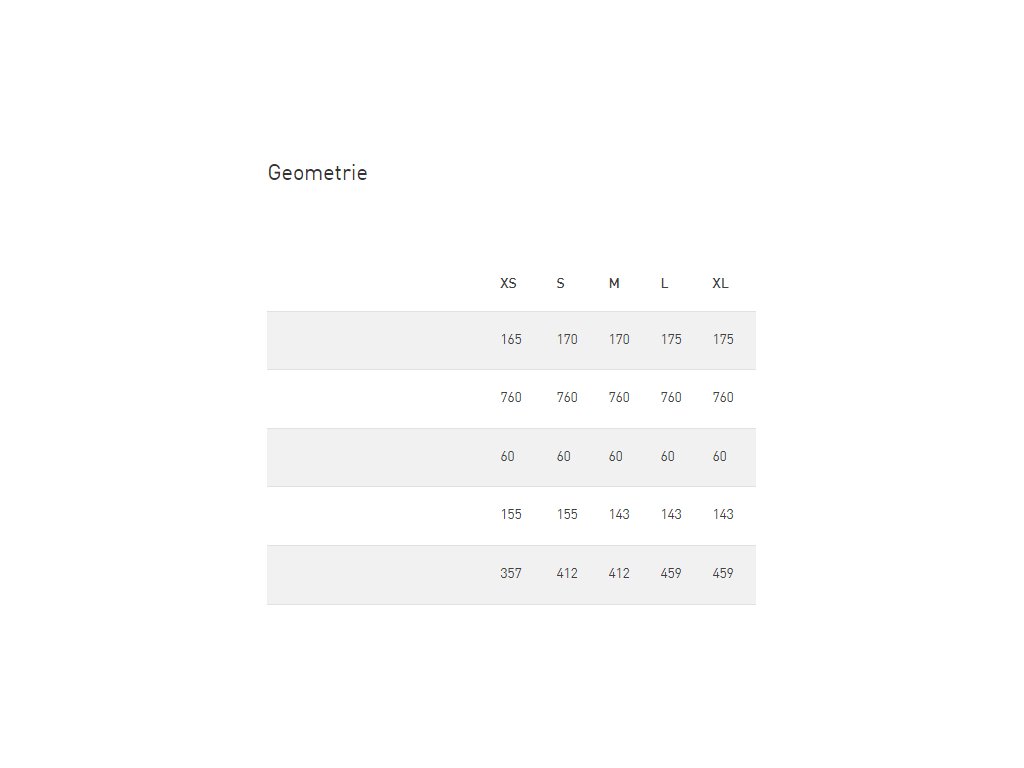Click the Geometrie heading

pyautogui.click(x=317, y=173)
